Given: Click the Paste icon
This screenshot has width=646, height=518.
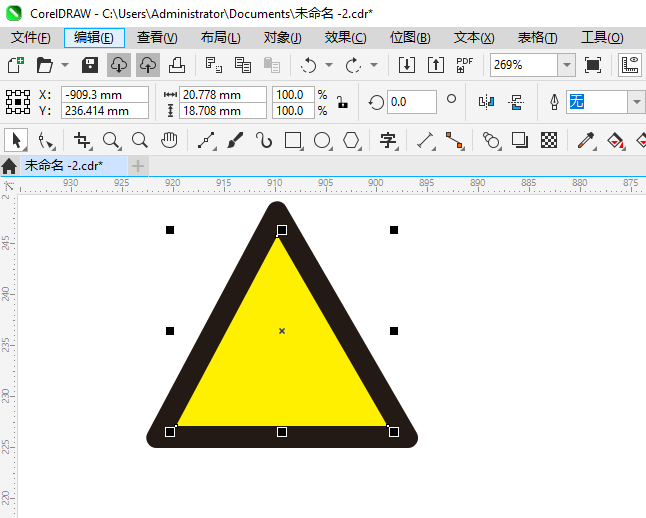Looking at the screenshot, I should click(x=272, y=65).
